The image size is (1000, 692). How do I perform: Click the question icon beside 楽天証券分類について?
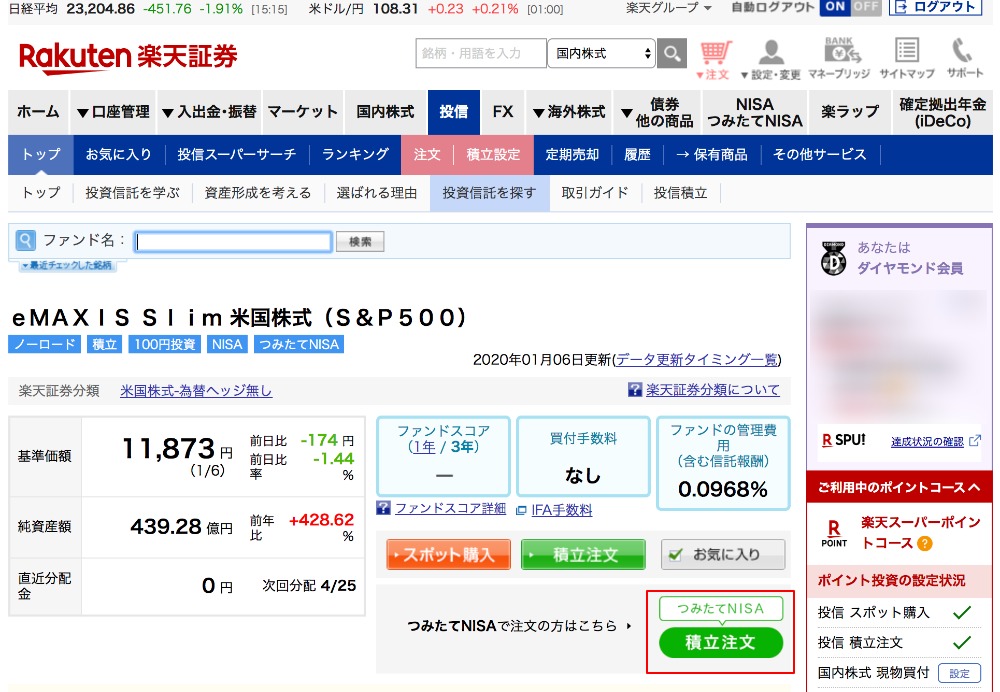635,390
